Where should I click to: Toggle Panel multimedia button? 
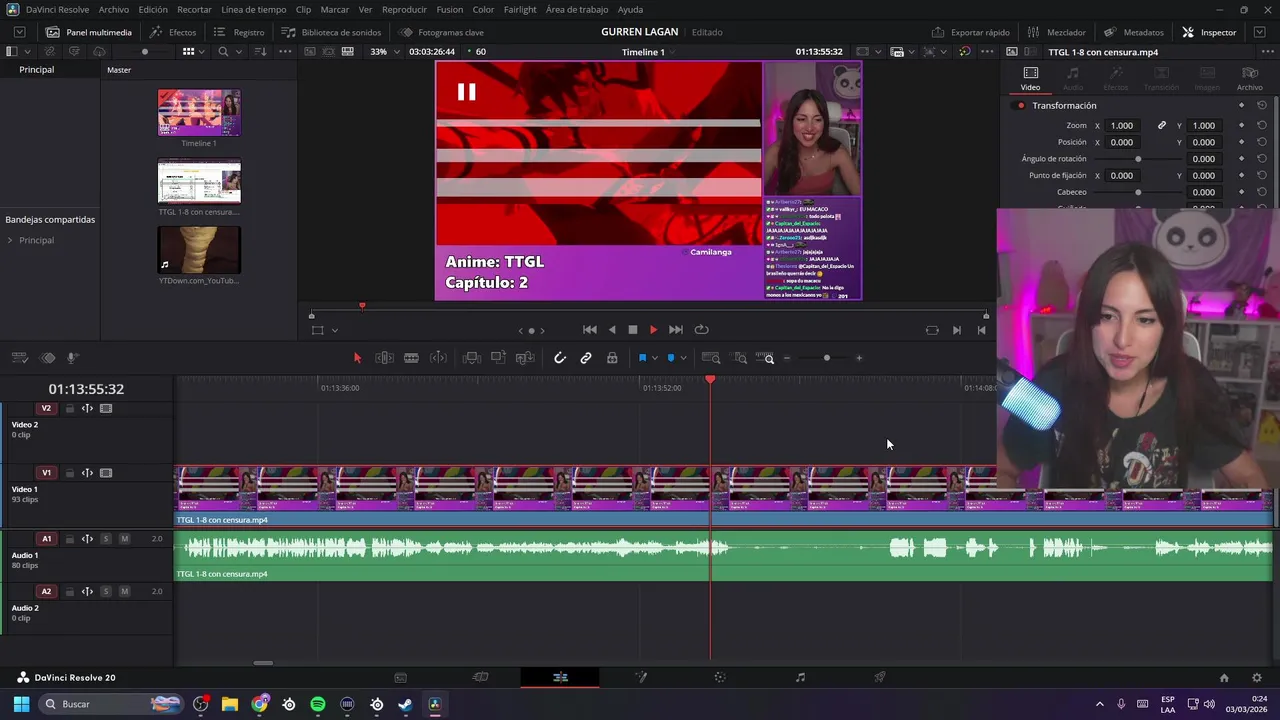89,32
